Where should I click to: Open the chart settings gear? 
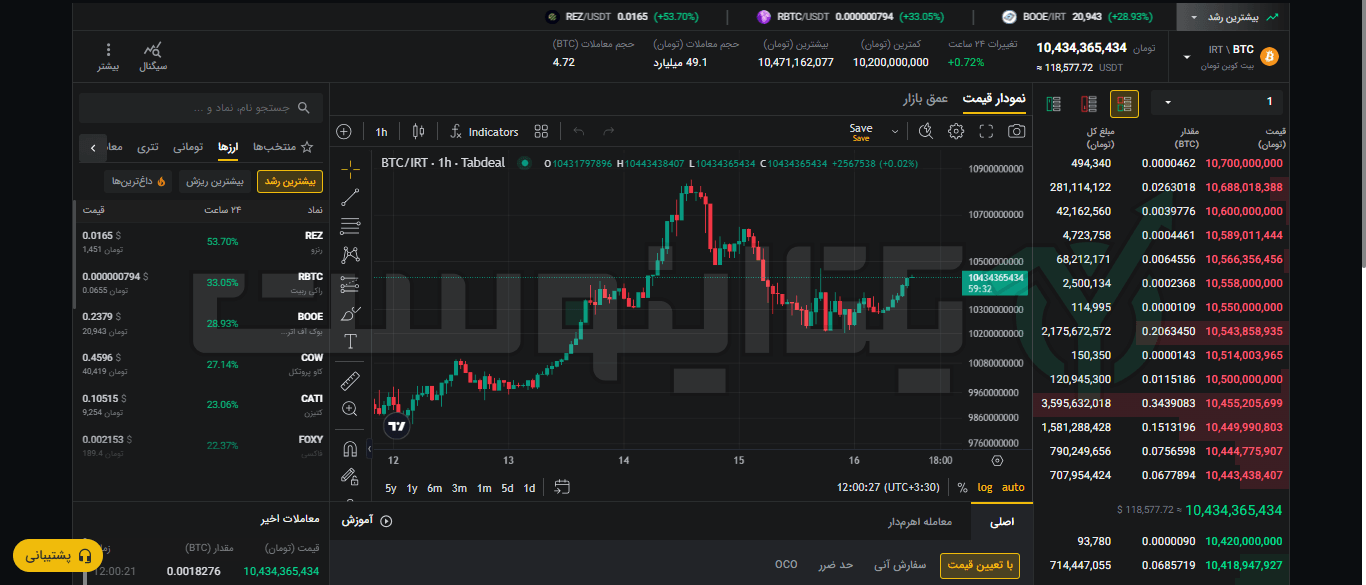point(956,130)
